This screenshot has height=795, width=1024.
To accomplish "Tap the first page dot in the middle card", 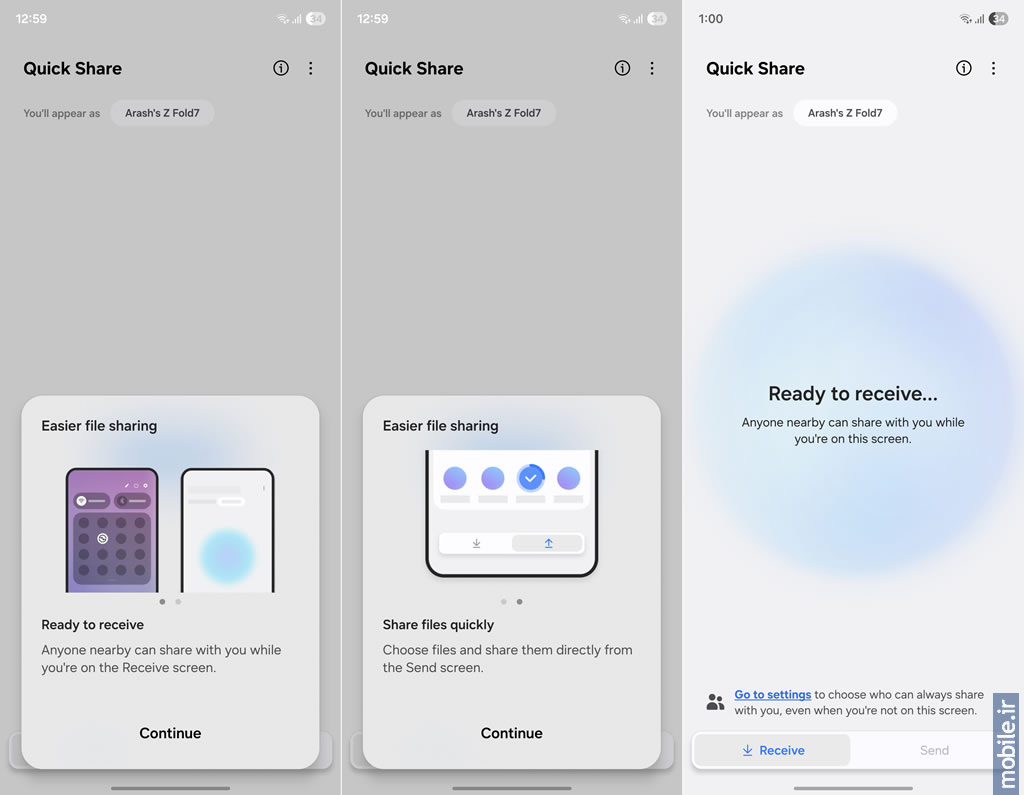I will [504, 602].
